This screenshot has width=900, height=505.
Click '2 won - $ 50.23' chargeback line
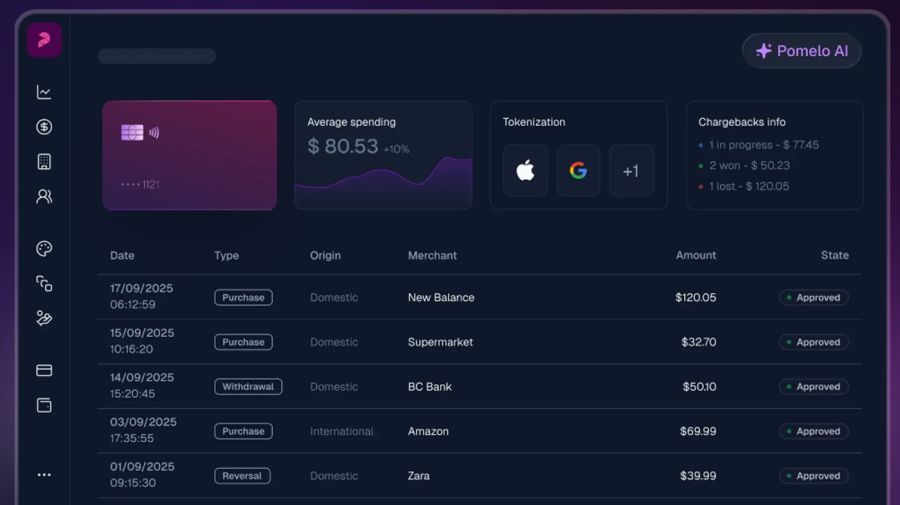click(744, 165)
